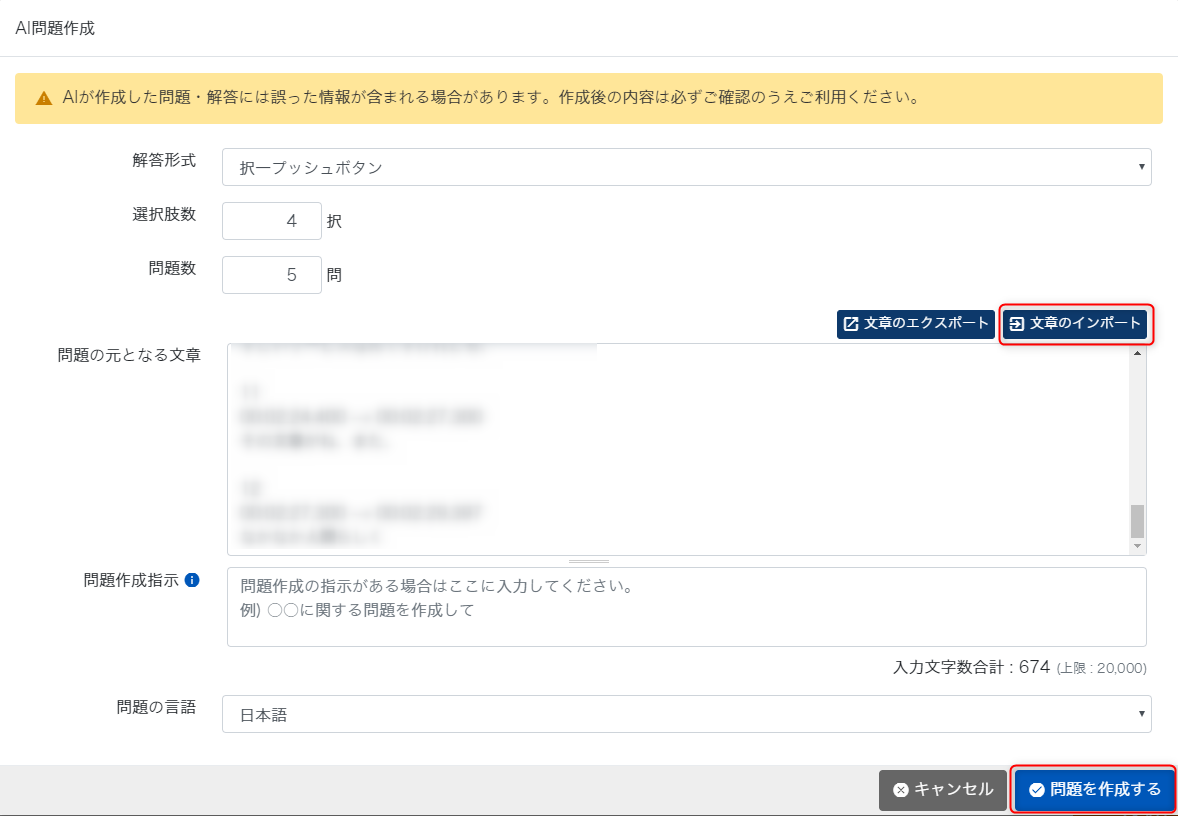The width and height of the screenshot is (1178, 816).
Task: Click the scrollbar up arrow of the text area
Action: [x=1137, y=351]
